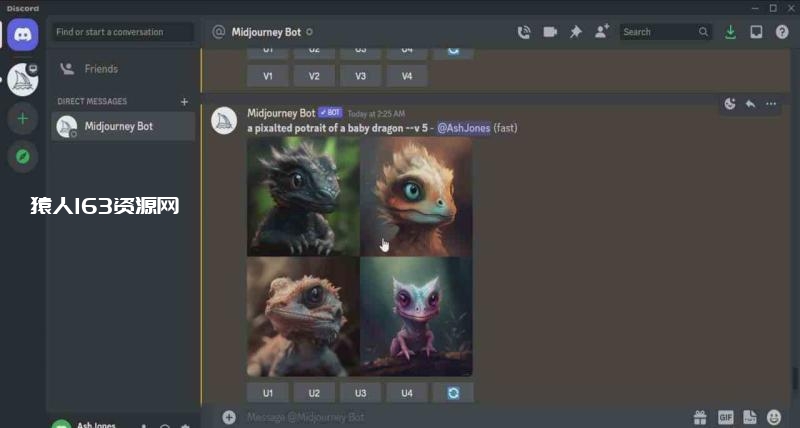Open Discord home direct messages icon
800x428 pixels.
22,35
